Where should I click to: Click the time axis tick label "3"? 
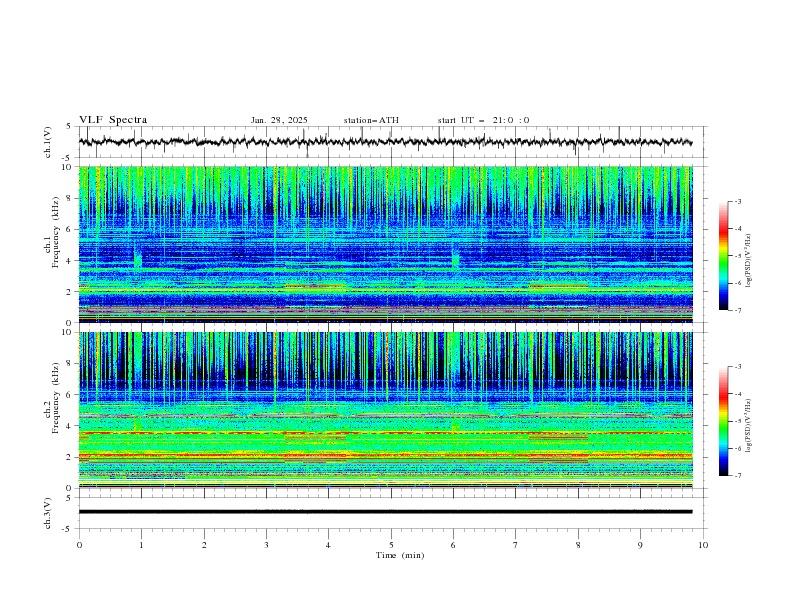tap(266, 545)
